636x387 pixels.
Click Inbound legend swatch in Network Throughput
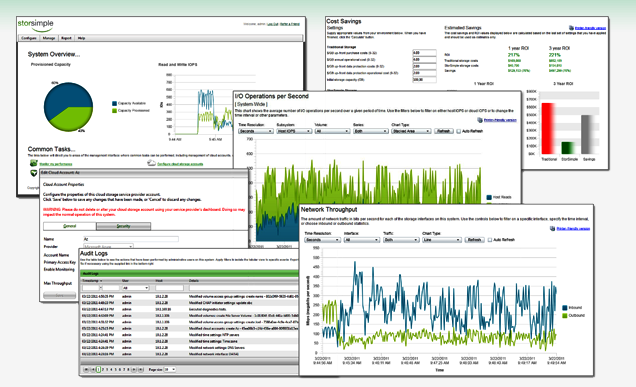tap(565, 308)
